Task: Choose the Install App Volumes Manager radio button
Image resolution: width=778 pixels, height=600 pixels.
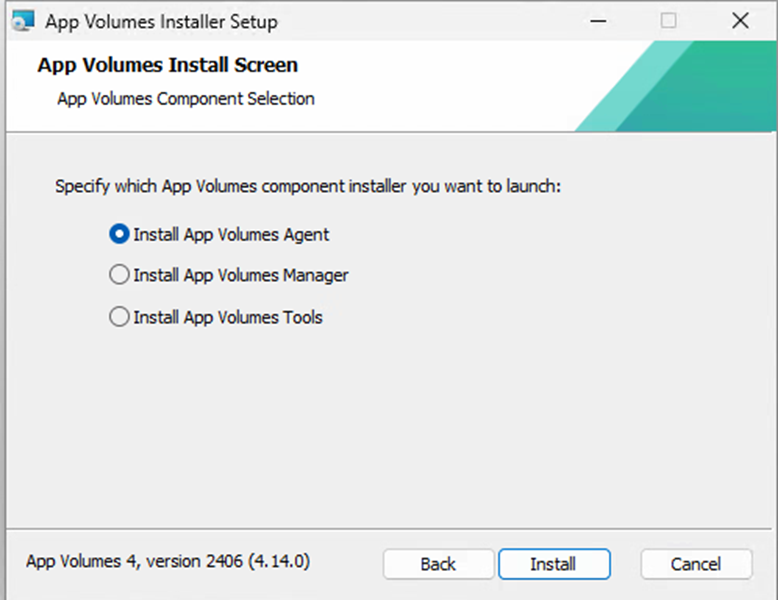Action: pos(119,275)
